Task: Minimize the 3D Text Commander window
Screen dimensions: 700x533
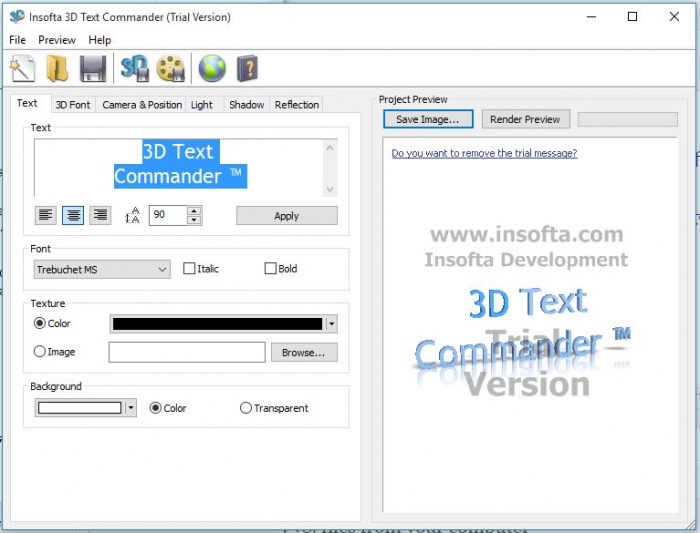Action: [x=592, y=17]
